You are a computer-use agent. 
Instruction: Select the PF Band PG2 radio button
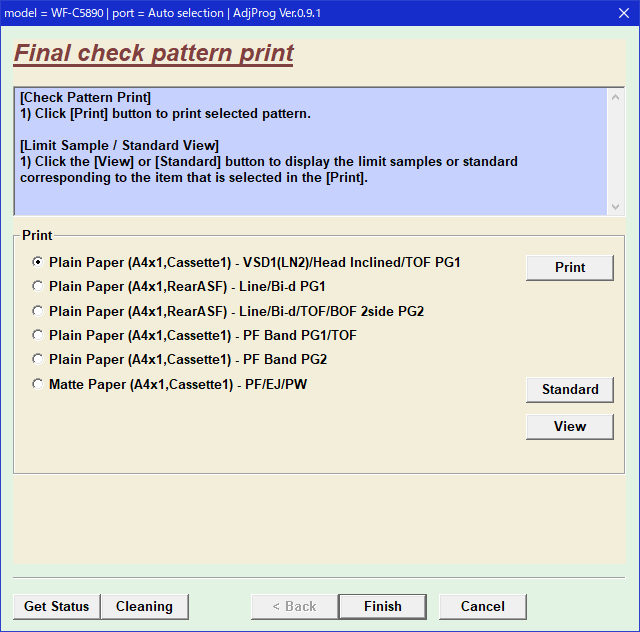[38, 360]
